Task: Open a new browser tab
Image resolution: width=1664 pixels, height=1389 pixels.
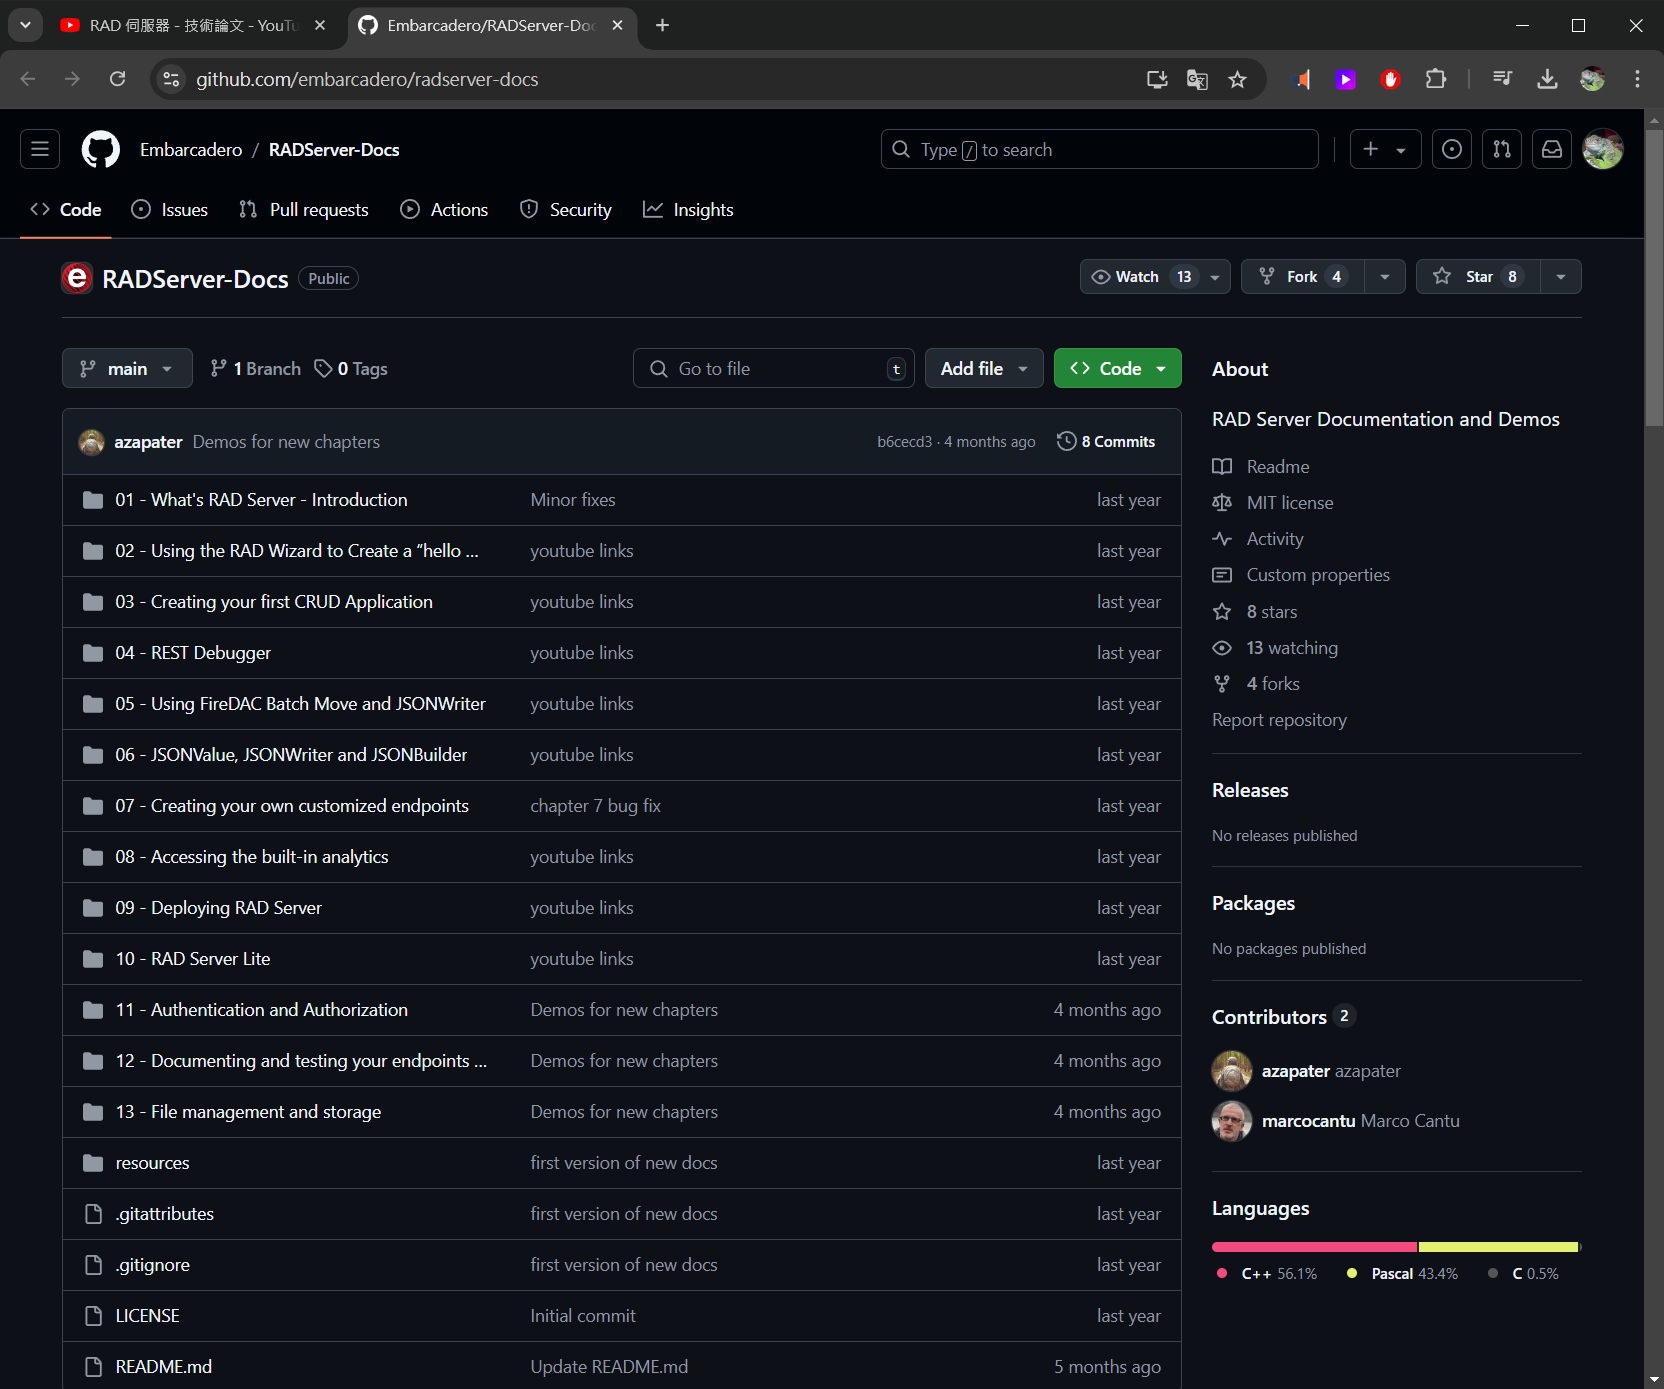Action: (x=662, y=25)
